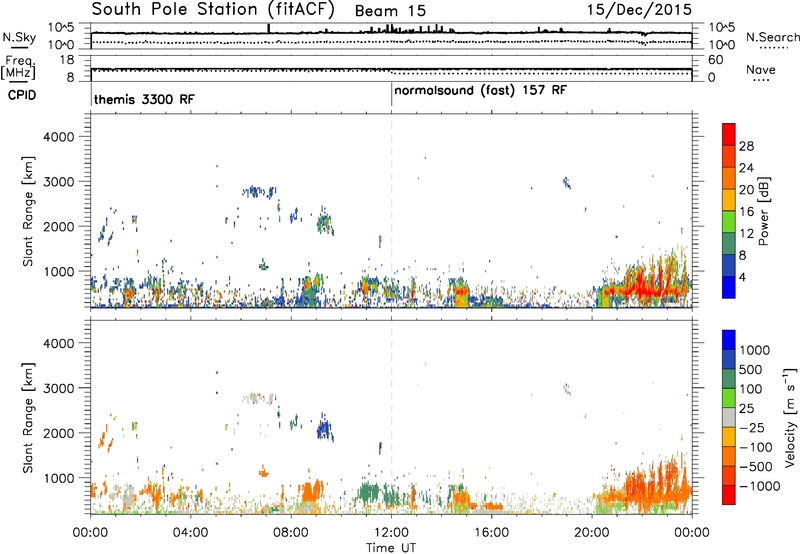Select the 'Beam 15' label
Image resolution: width=800 pixels, height=554 pixels.
(390, 11)
